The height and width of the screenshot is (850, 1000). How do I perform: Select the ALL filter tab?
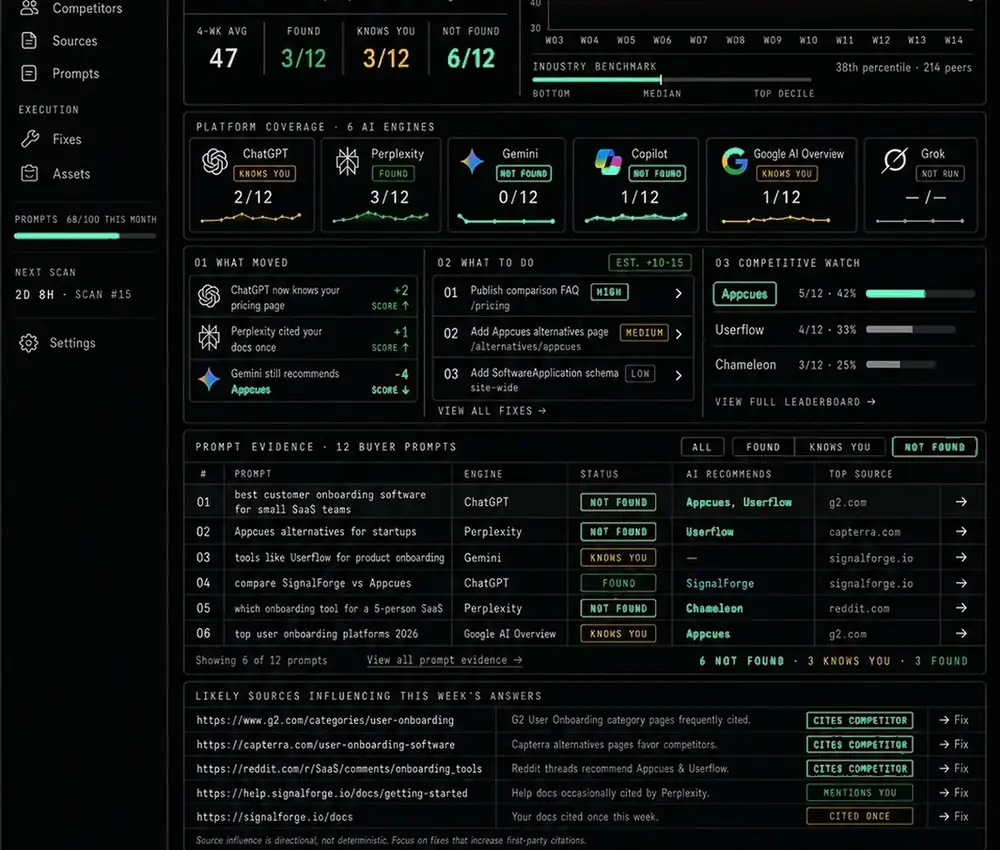click(702, 447)
